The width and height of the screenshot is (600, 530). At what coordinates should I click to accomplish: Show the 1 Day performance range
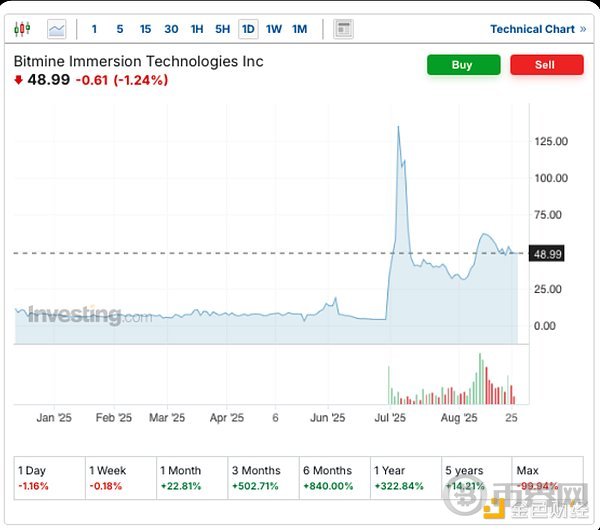pyautogui.click(x=50, y=478)
